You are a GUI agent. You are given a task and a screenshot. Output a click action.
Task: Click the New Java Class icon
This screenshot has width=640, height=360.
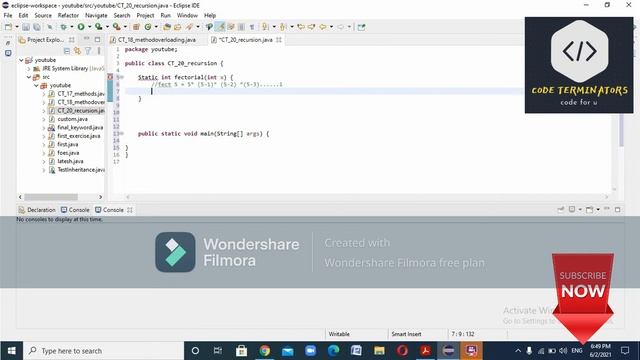click(x=148, y=27)
